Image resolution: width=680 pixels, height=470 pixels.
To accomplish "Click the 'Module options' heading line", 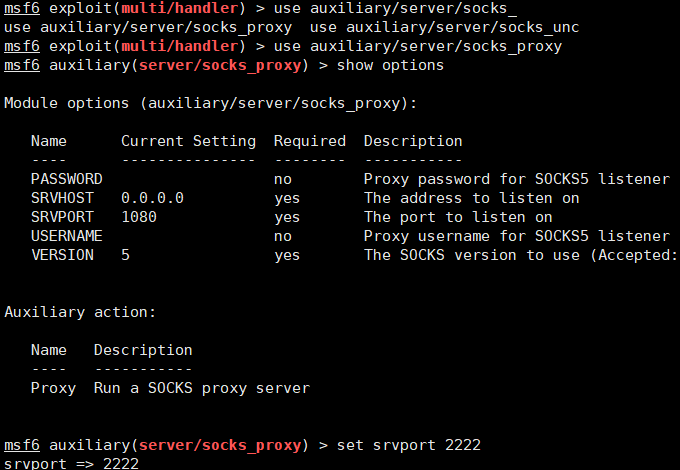I will coord(210,103).
